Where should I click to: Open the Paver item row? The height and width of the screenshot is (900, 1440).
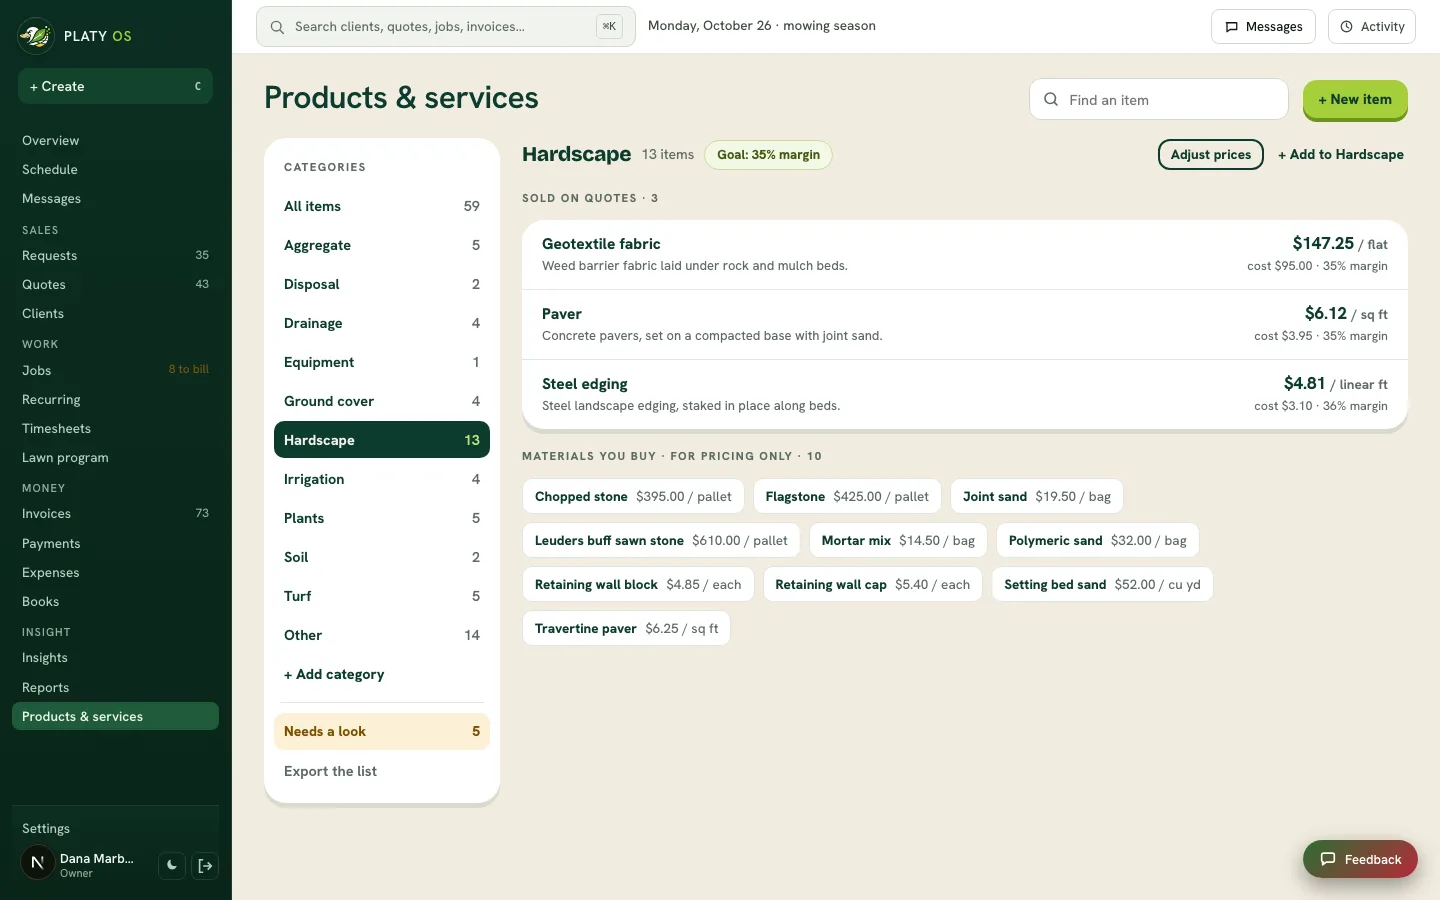click(x=965, y=325)
